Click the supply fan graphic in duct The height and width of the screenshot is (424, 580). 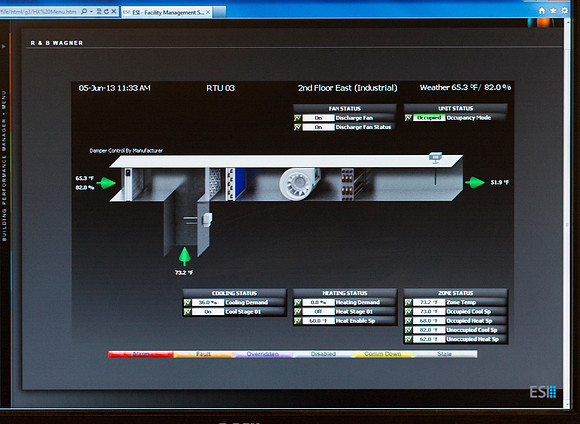(x=299, y=184)
